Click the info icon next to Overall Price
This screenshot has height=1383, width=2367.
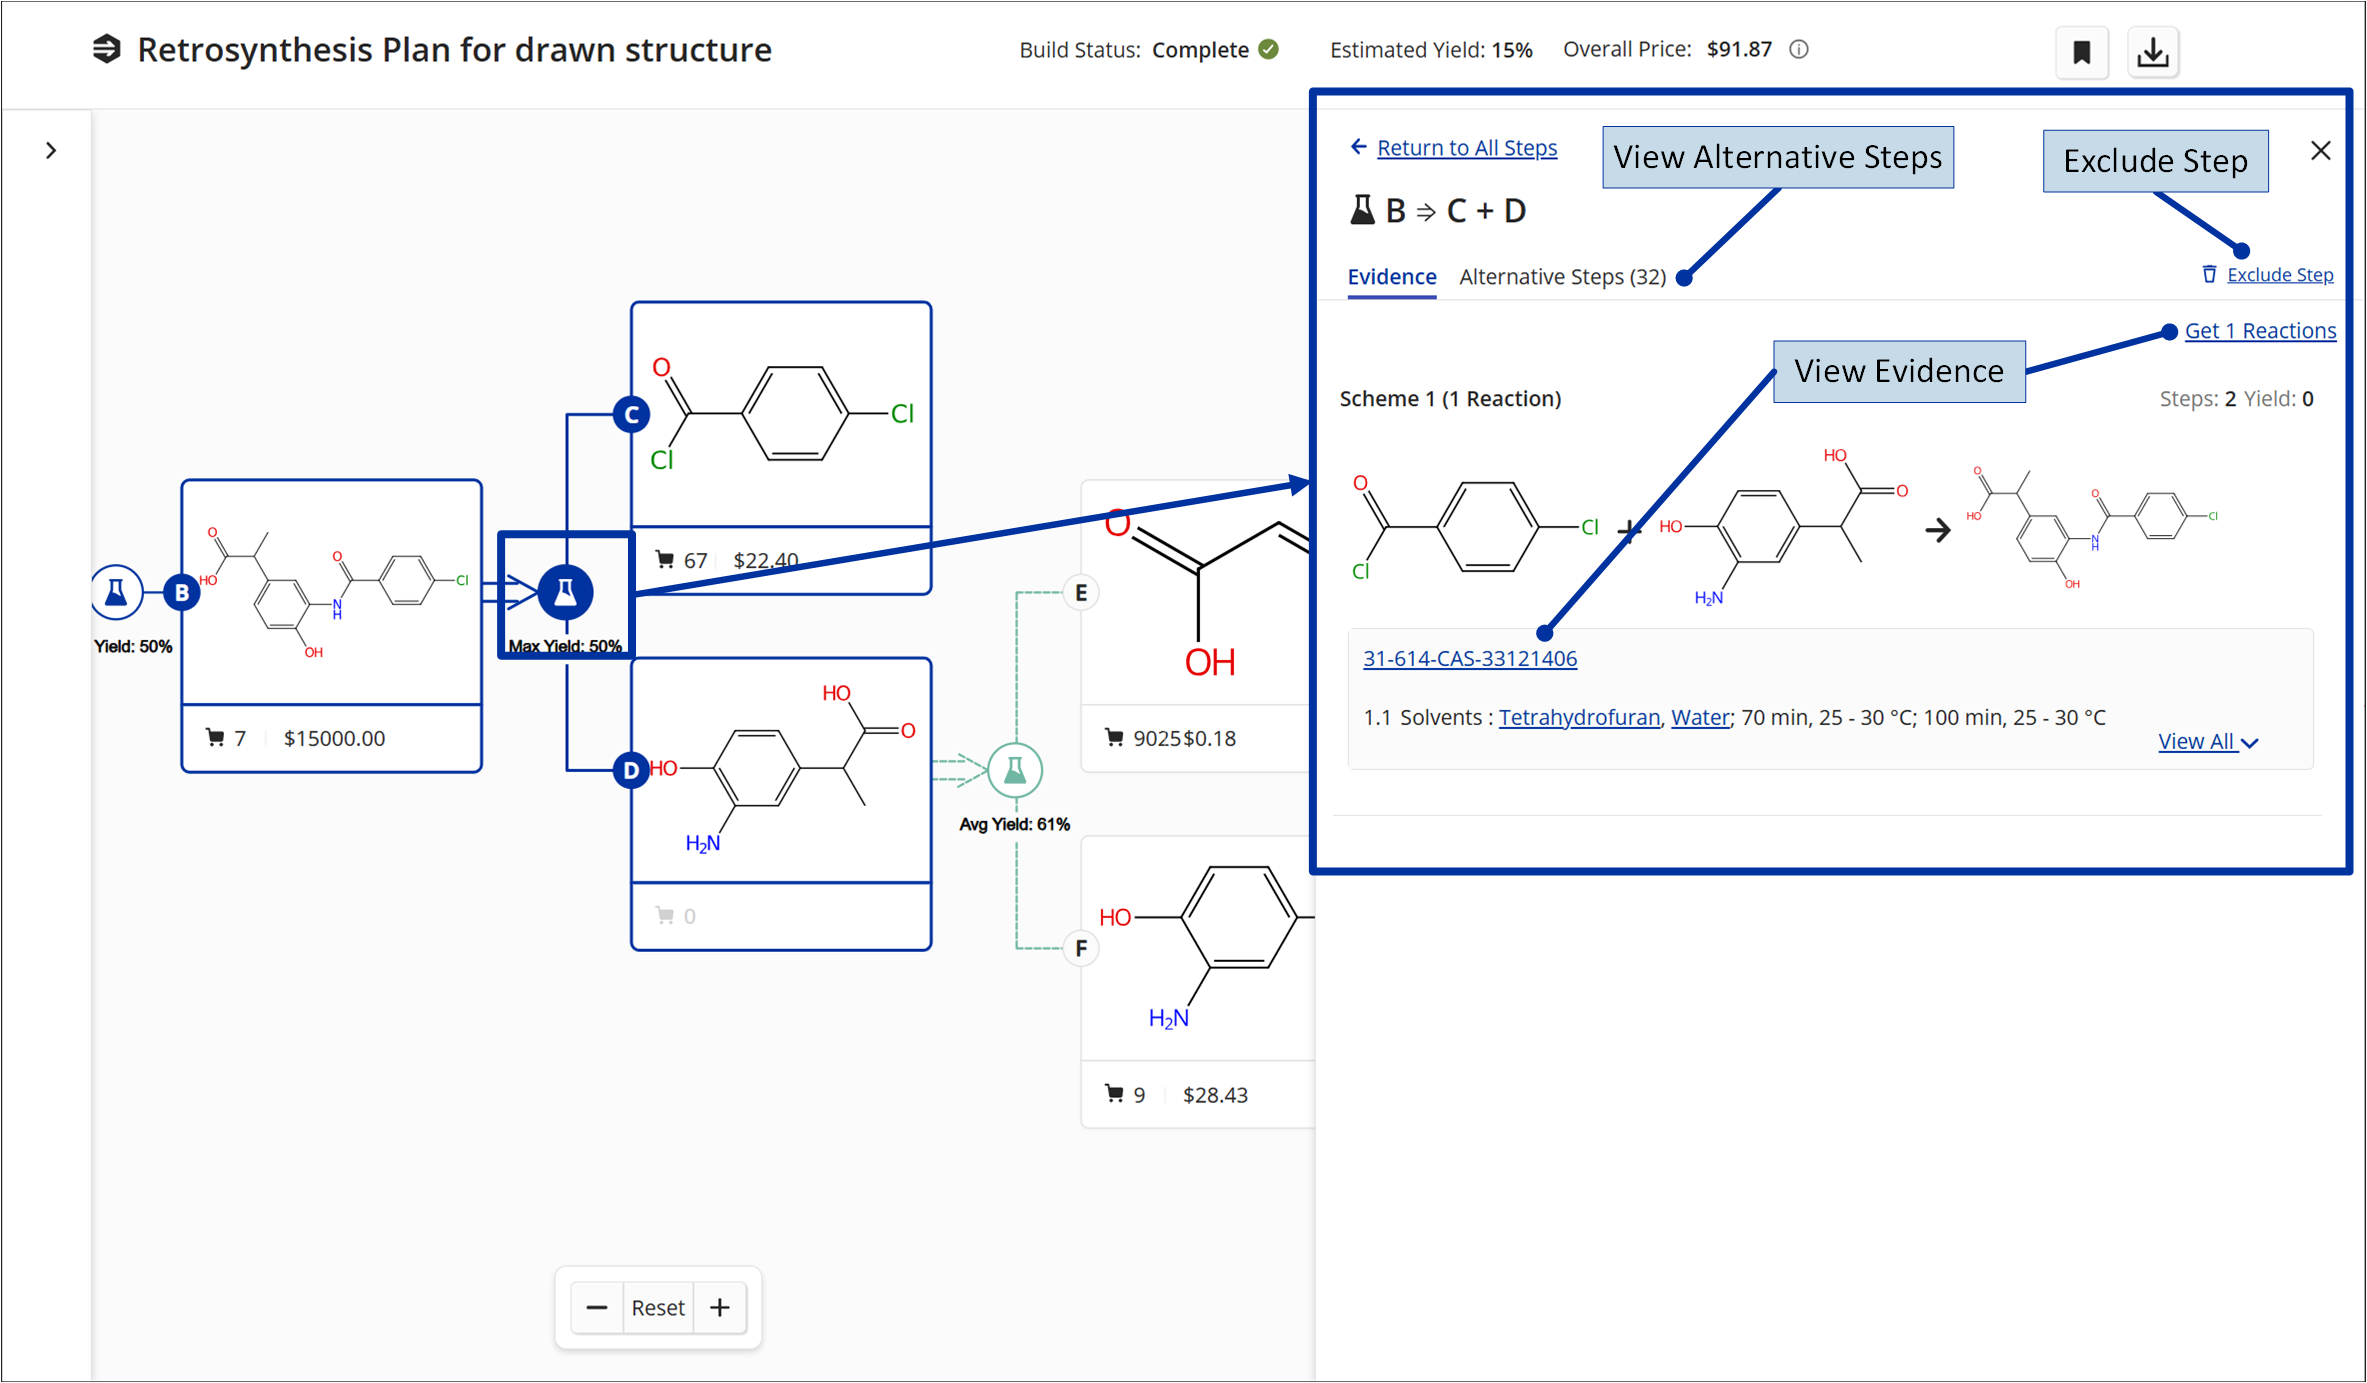(x=1799, y=49)
